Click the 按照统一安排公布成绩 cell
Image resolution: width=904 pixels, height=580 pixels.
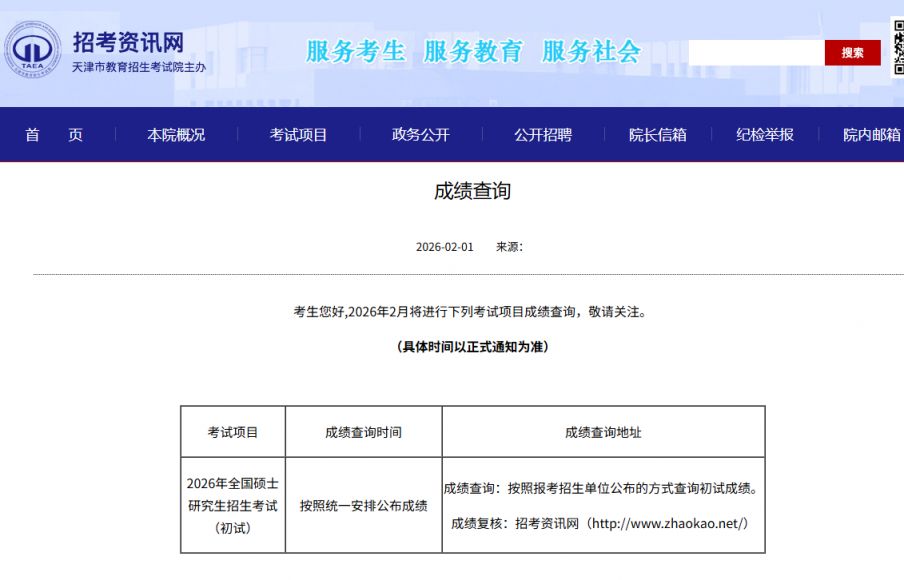click(x=364, y=506)
